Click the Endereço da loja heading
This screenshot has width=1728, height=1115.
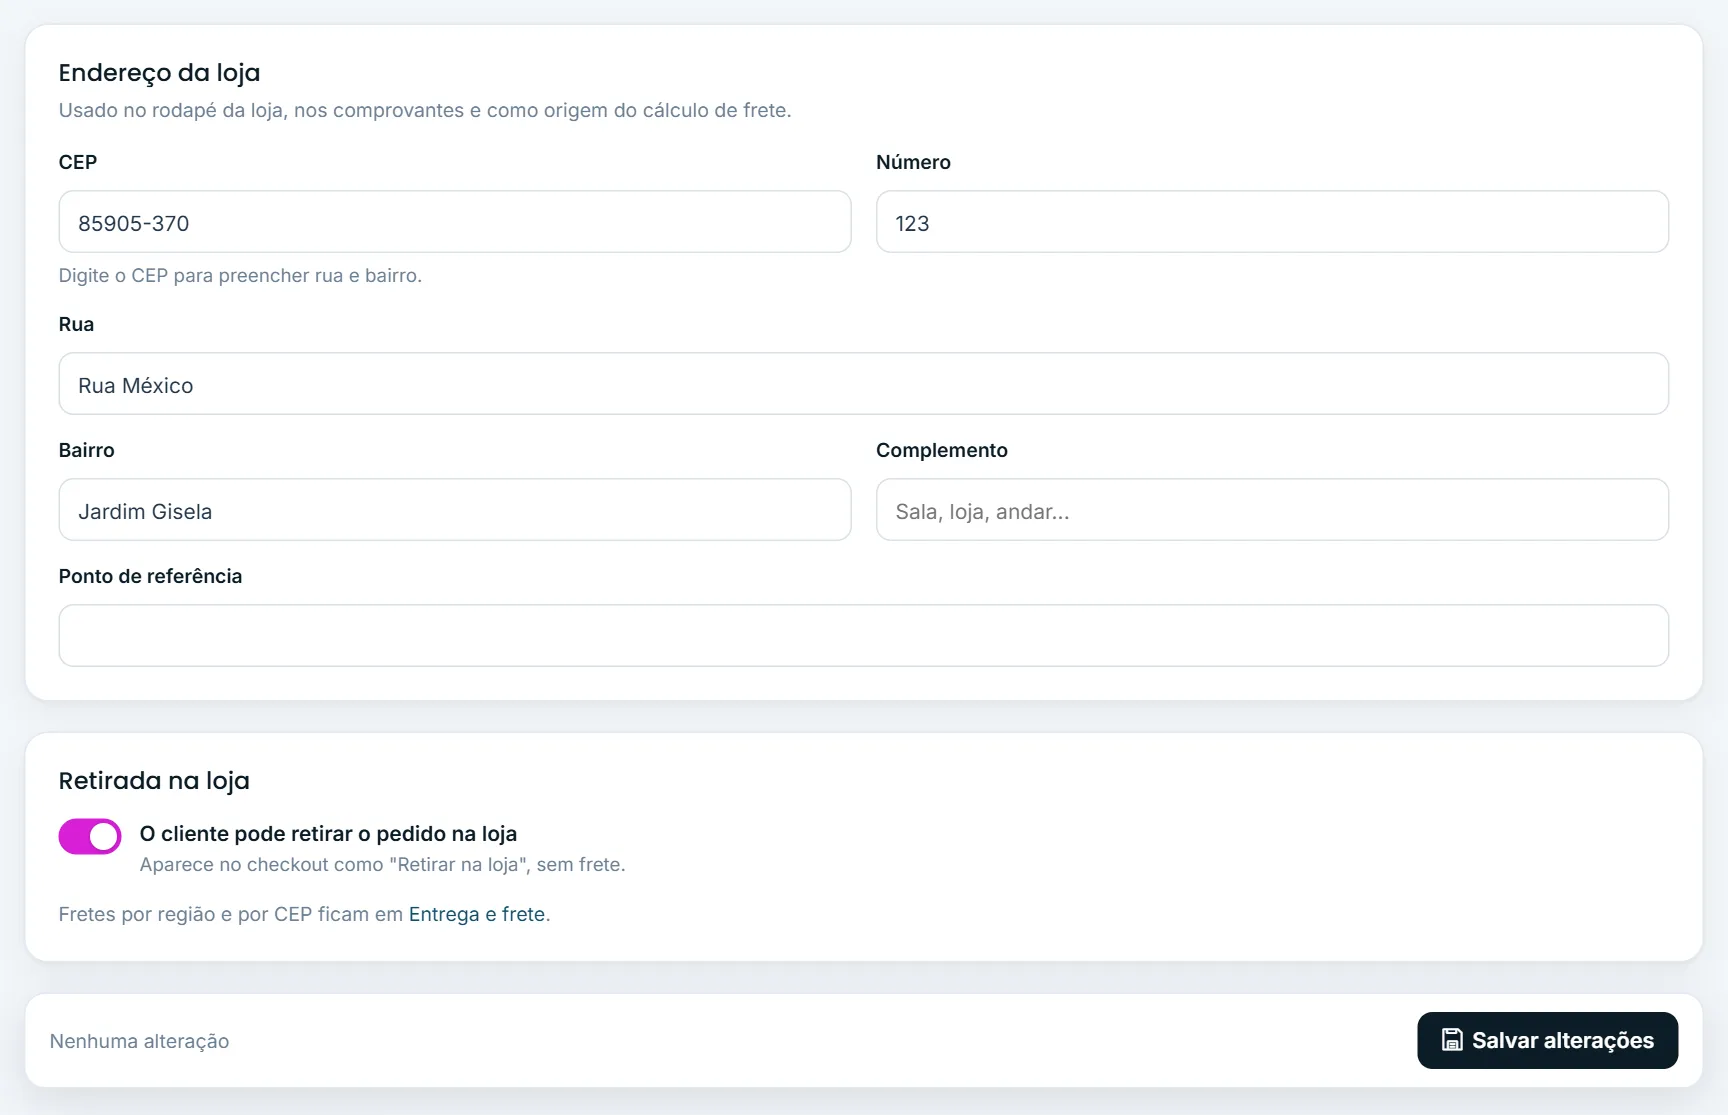(159, 73)
